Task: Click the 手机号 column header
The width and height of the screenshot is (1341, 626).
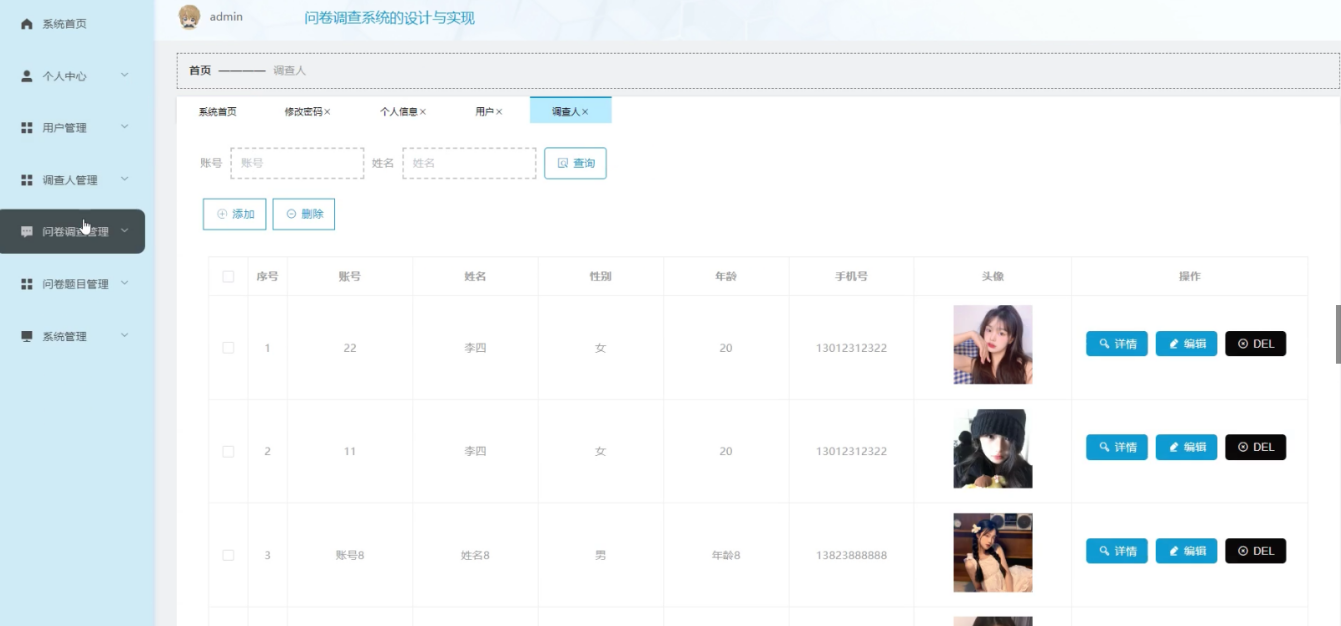Action: (851, 276)
